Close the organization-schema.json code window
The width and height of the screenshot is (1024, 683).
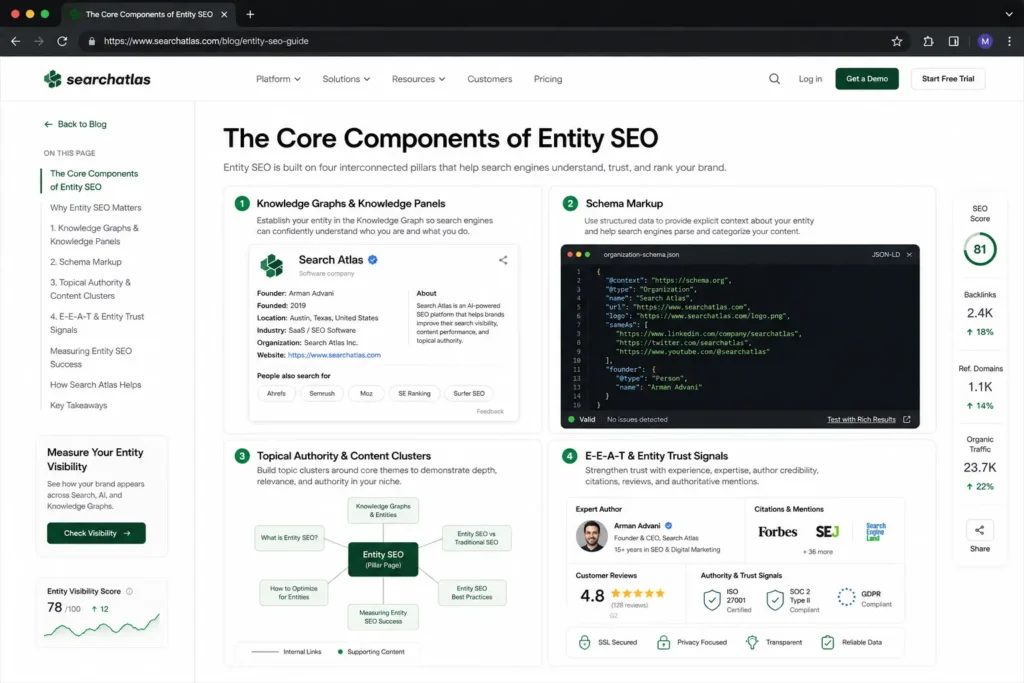(909, 255)
